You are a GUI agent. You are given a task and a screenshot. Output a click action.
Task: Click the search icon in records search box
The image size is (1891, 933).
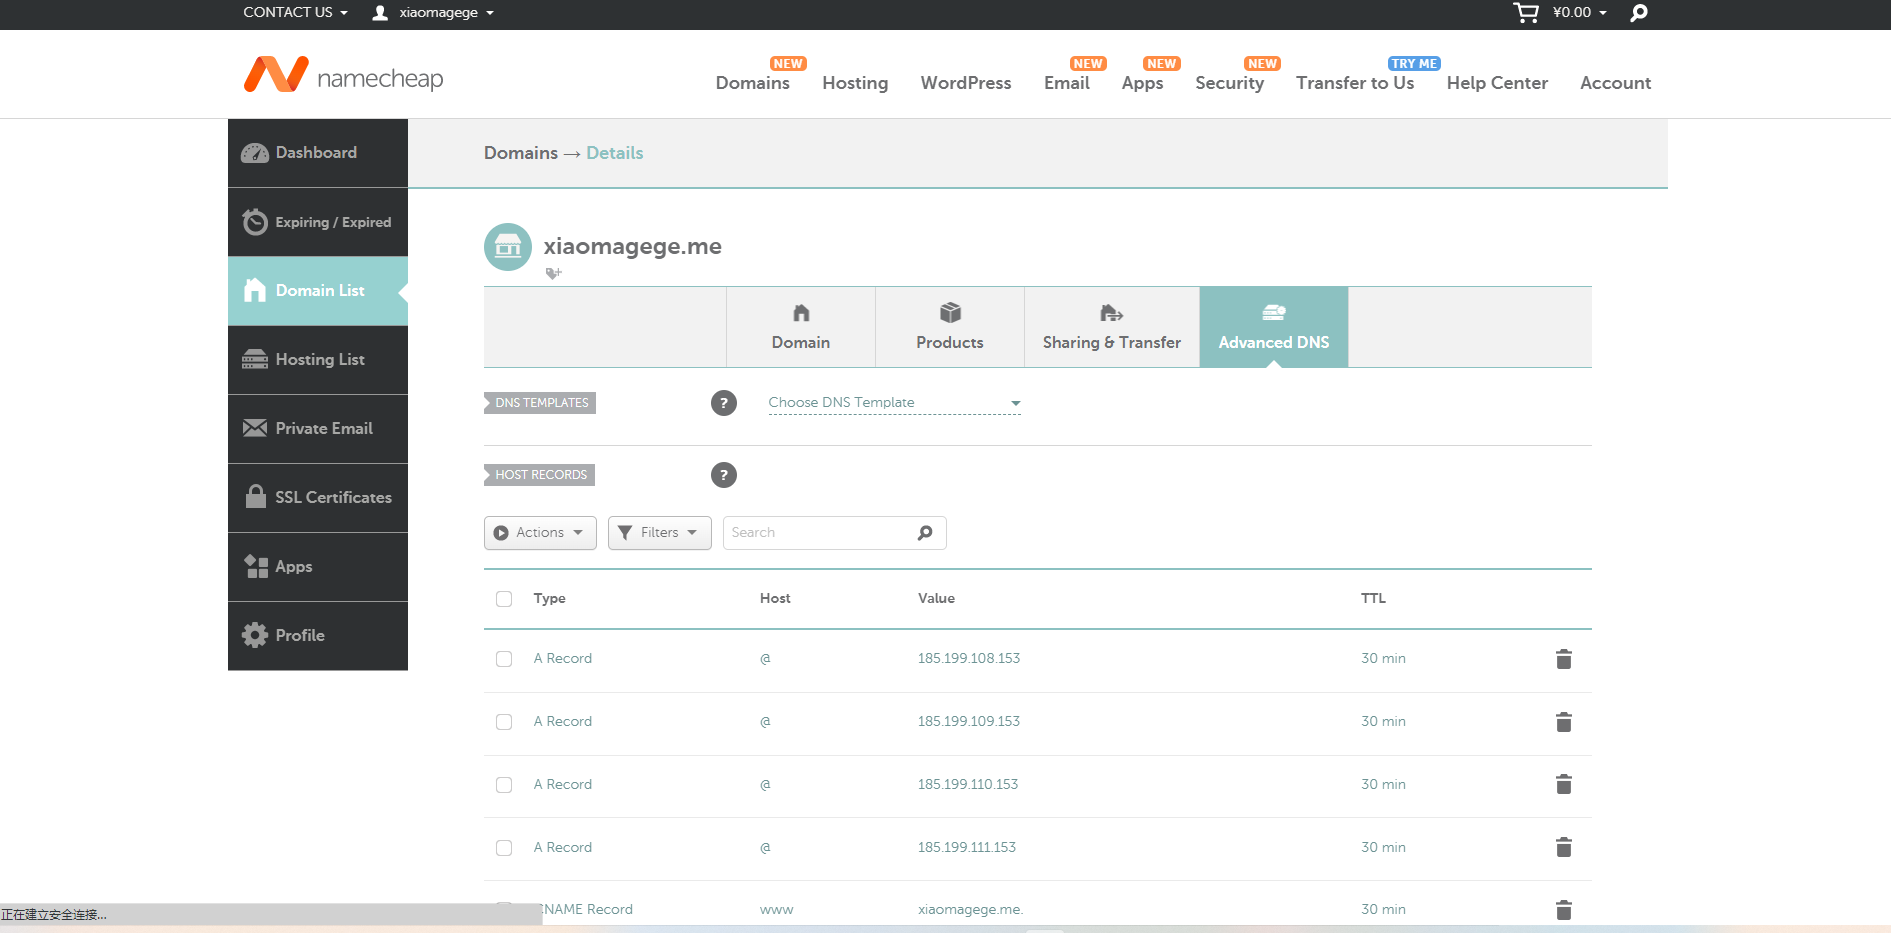point(925,533)
